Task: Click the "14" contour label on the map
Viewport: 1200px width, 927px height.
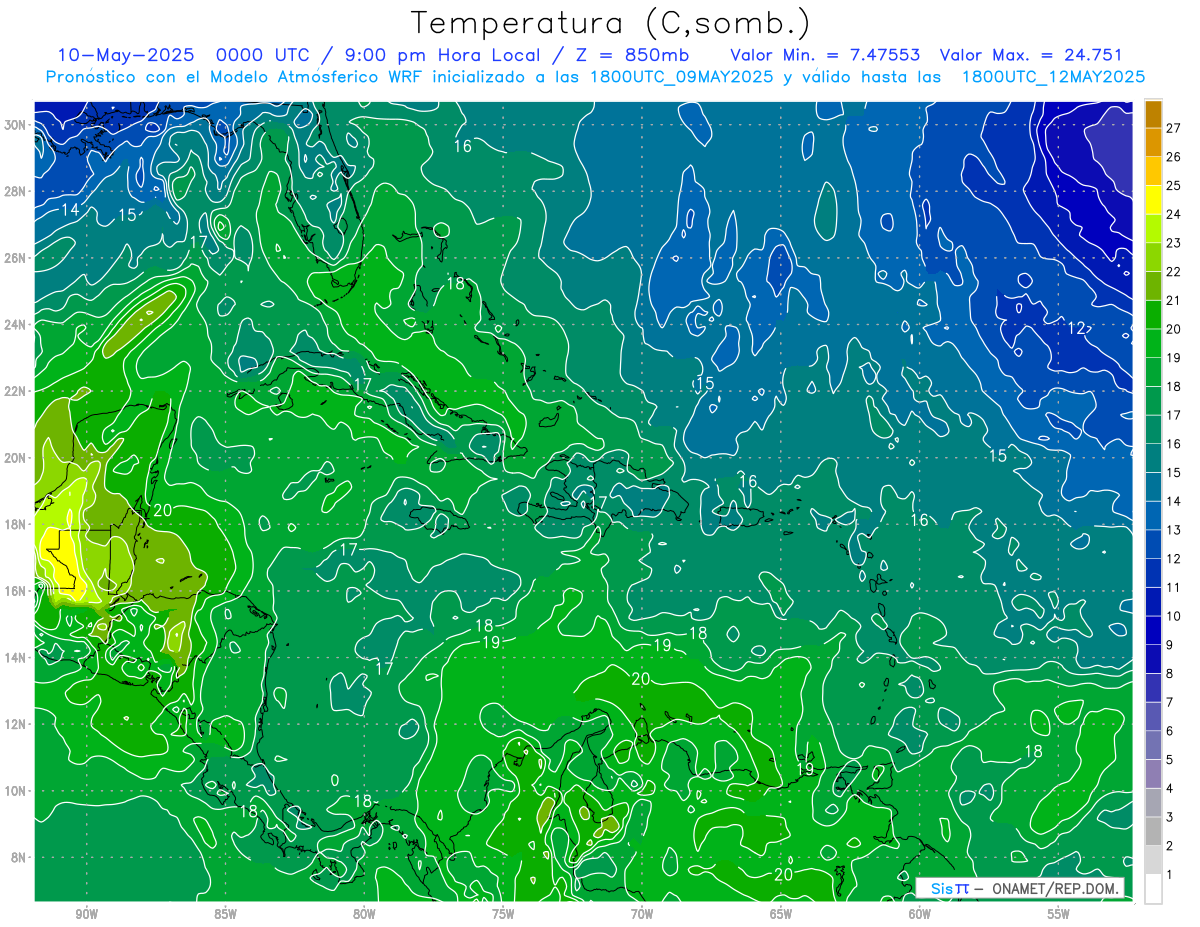Action: click(x=70, y=210)
